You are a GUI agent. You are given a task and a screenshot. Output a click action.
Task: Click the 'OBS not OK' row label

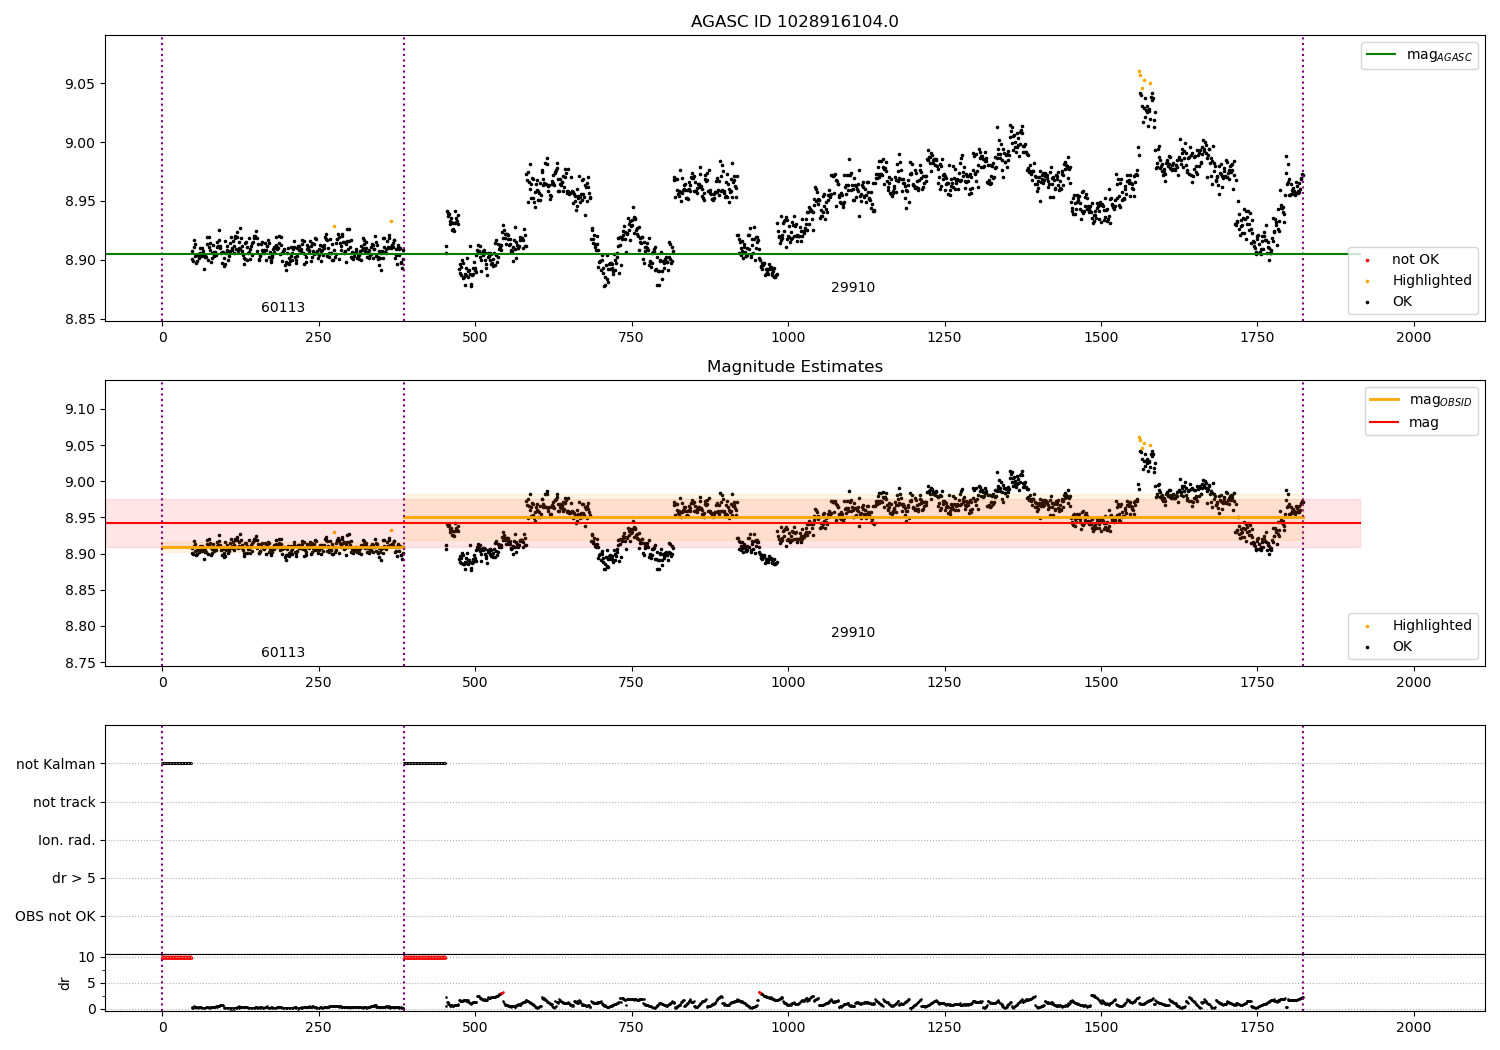(x=55, y=916)
